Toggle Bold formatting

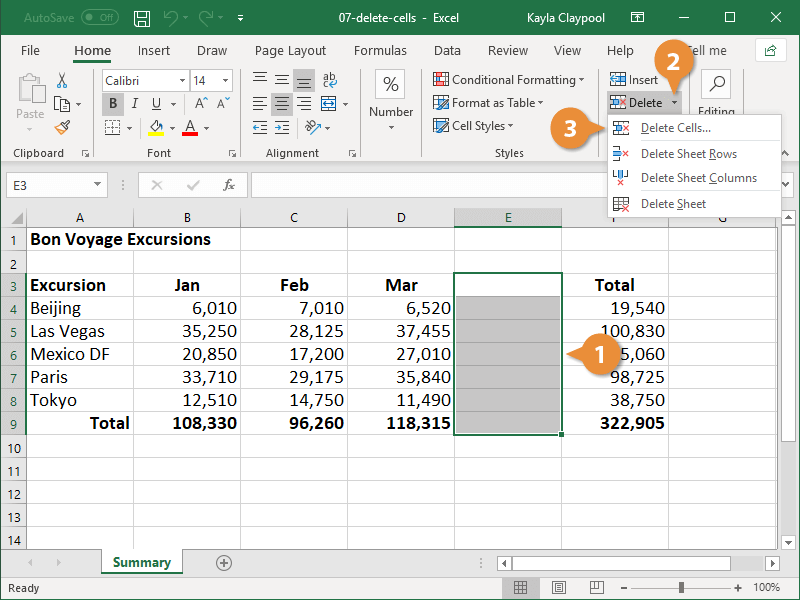[x=113, y=104]
